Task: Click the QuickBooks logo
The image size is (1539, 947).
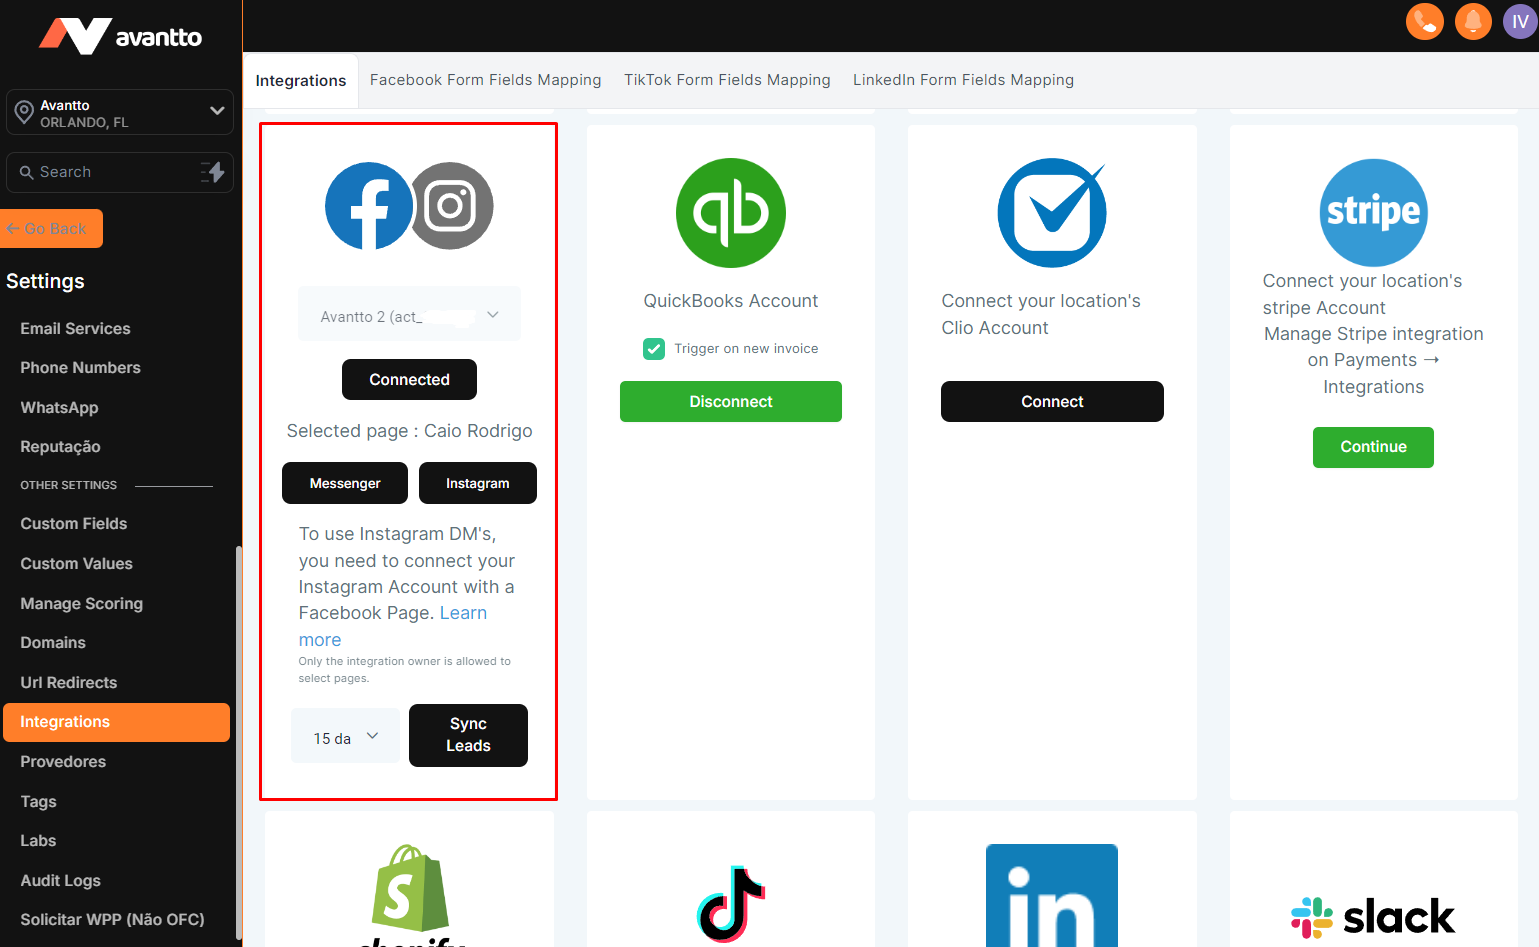Action: 730,213
